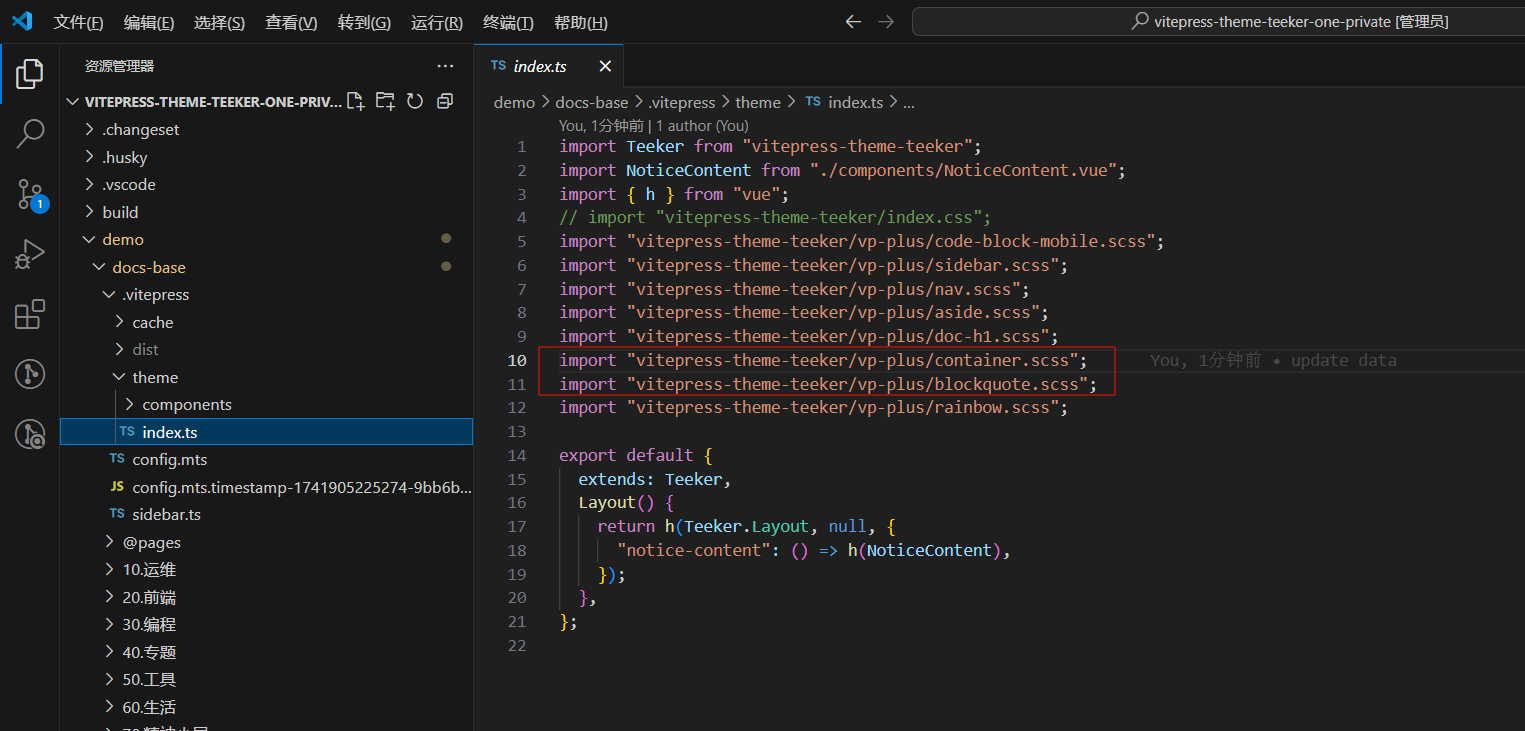
Task: Open the 转到(G) menu
Action: [364, 22]
